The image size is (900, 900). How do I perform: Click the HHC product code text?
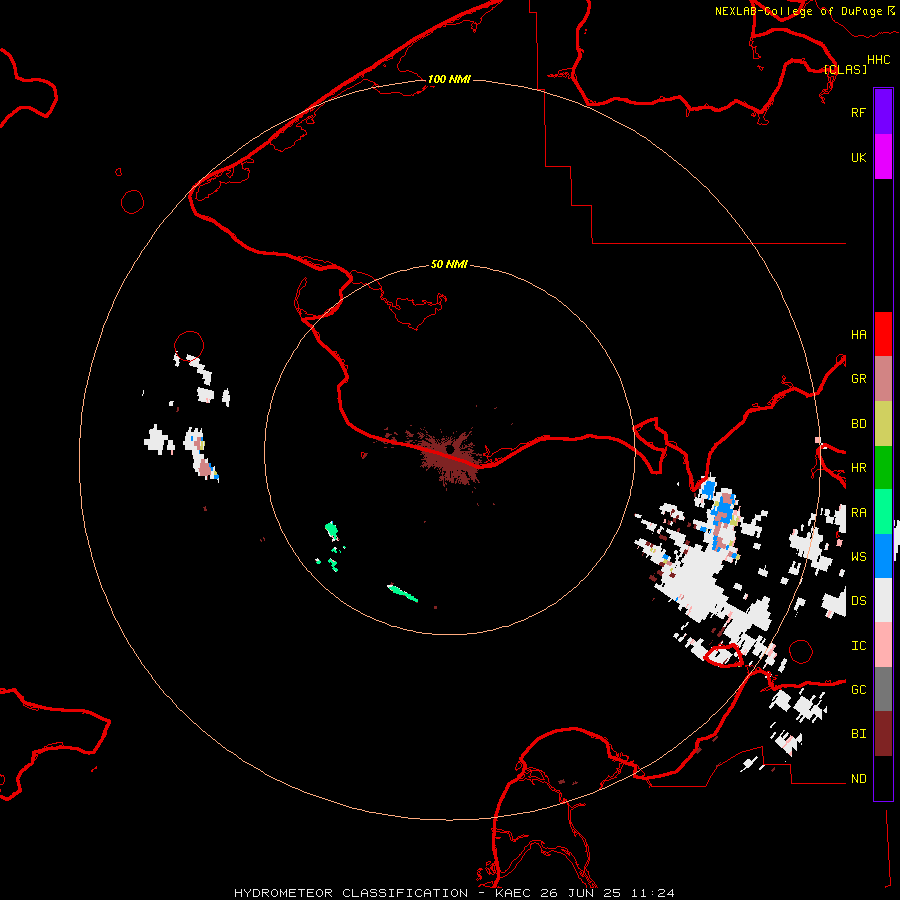878,60
